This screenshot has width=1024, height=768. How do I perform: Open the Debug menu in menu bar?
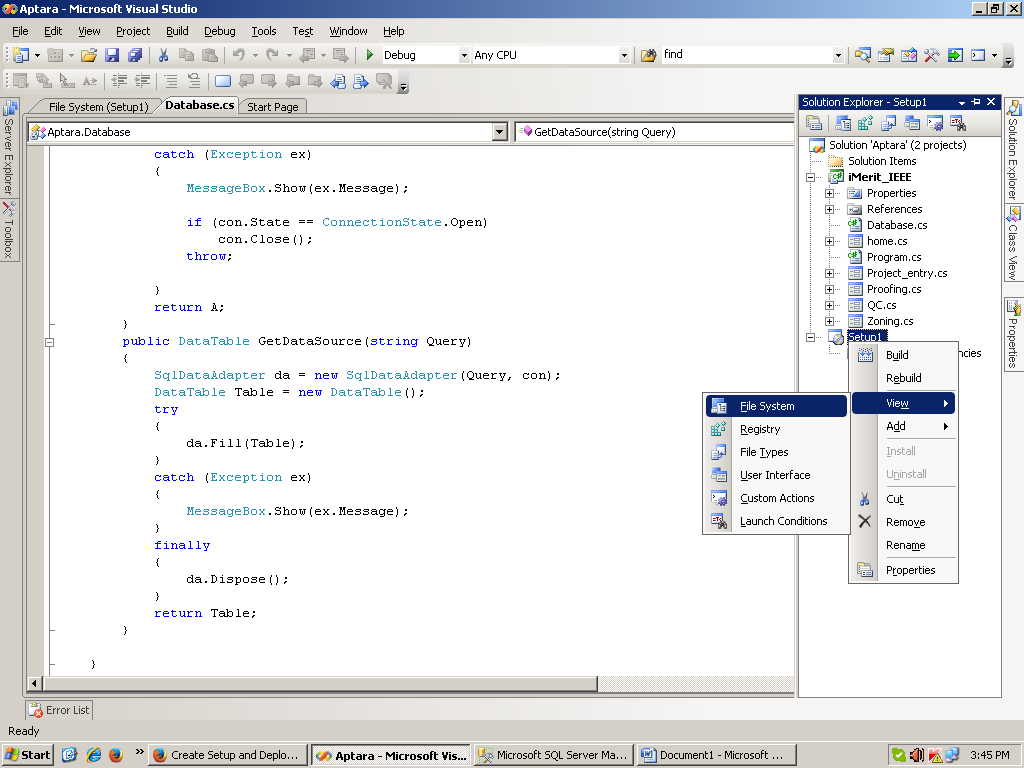pos(219,31)
